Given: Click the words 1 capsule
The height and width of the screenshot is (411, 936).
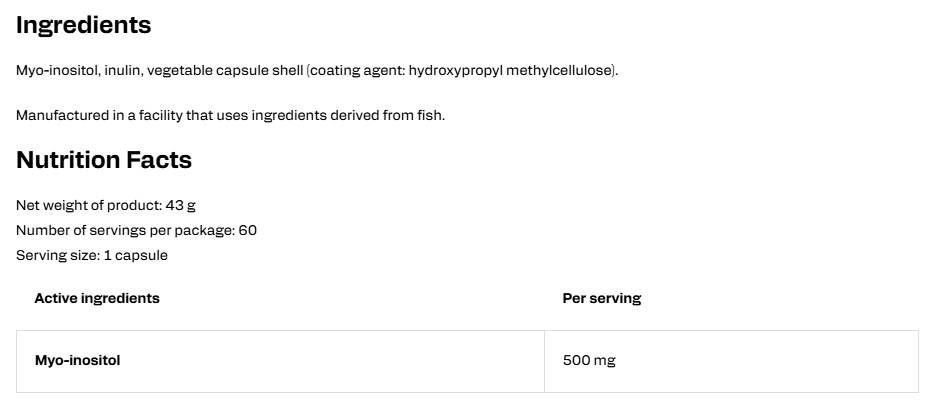Looking at the screenshot, I should click(136, 255).
